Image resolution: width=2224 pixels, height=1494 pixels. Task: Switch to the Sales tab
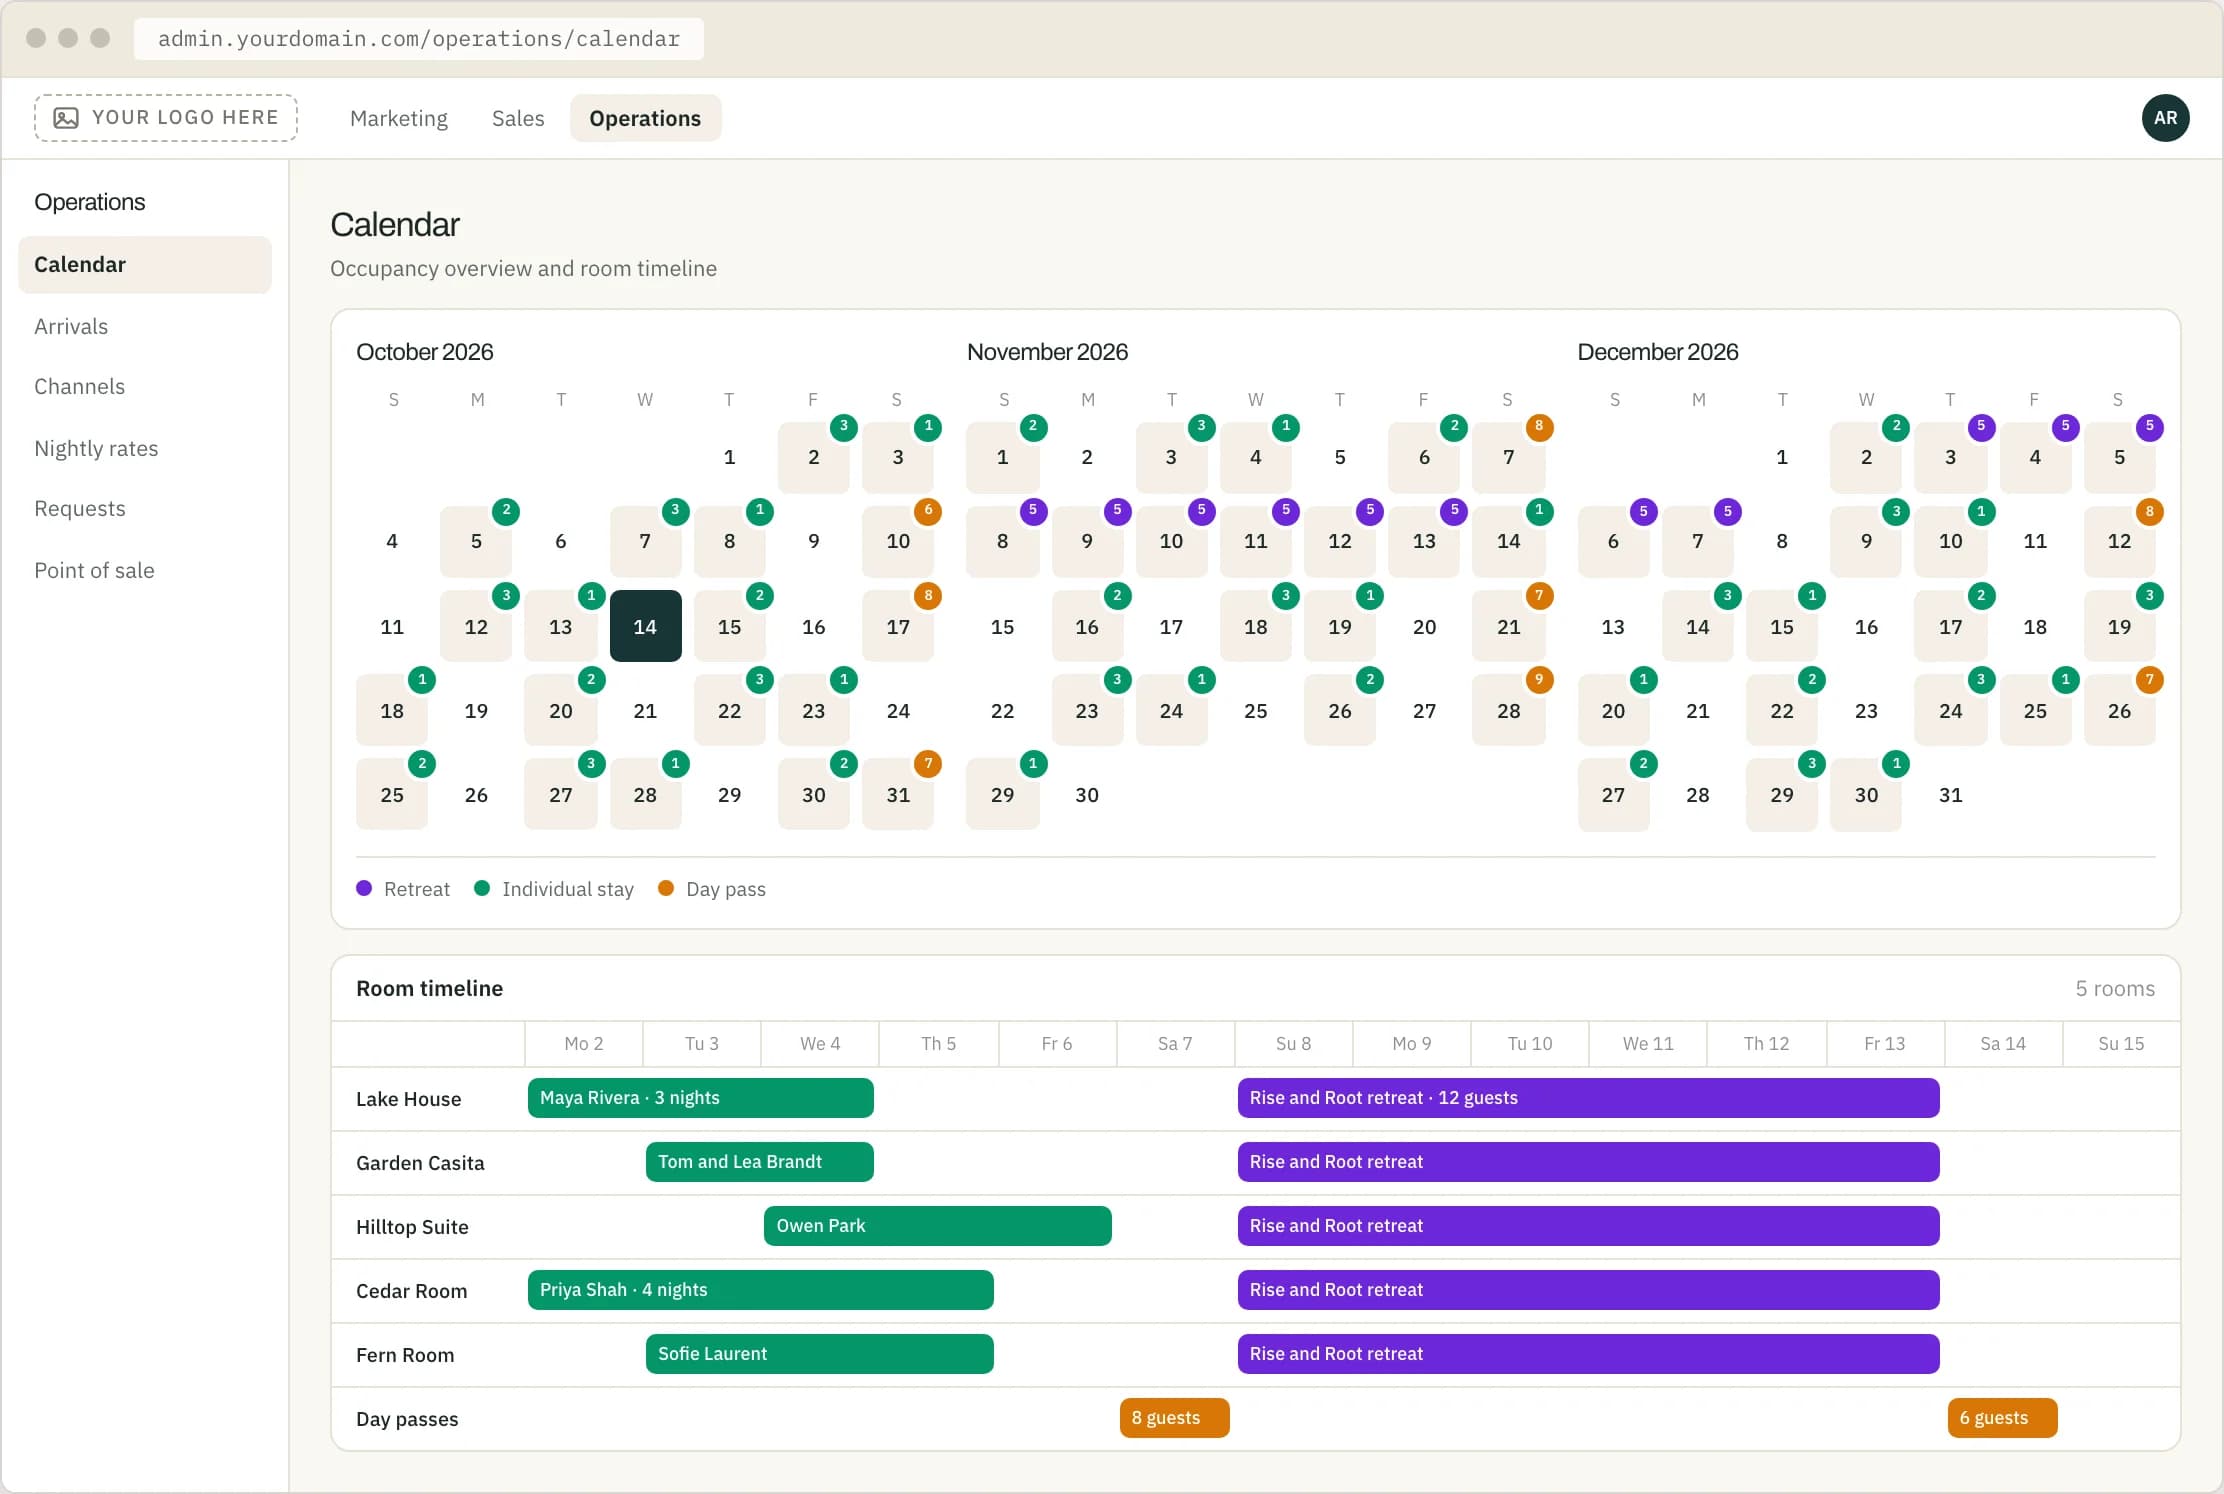(518, 118)
